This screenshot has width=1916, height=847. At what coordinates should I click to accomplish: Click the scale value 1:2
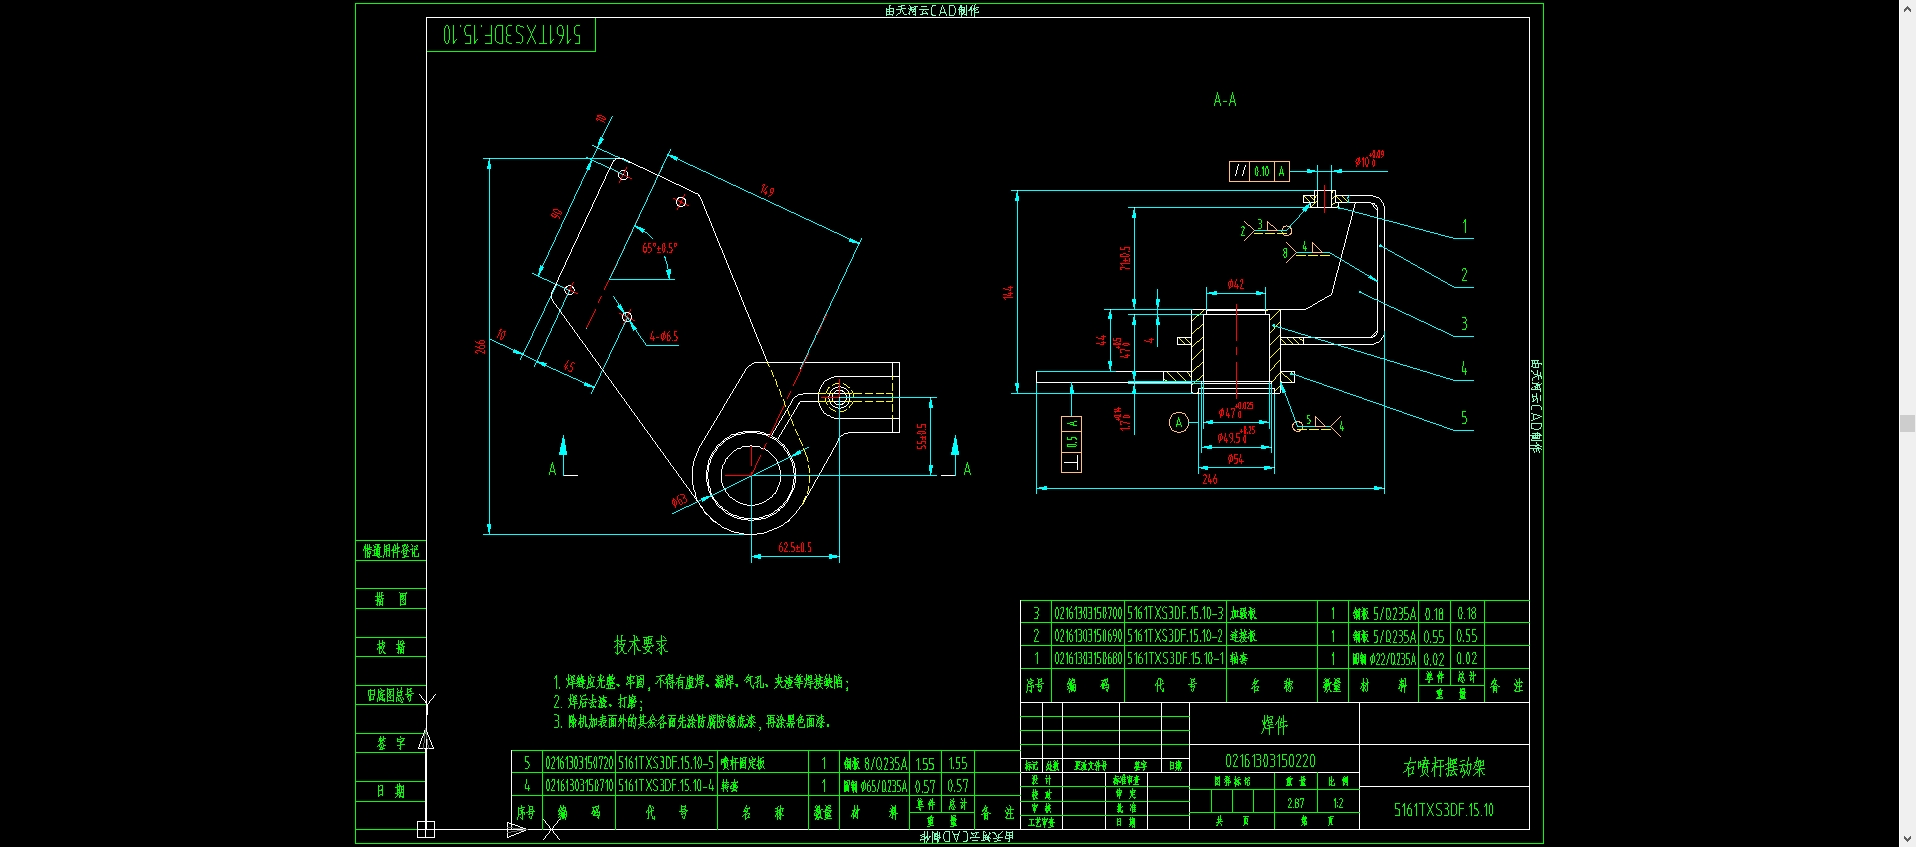click(x=1338, y=803)
